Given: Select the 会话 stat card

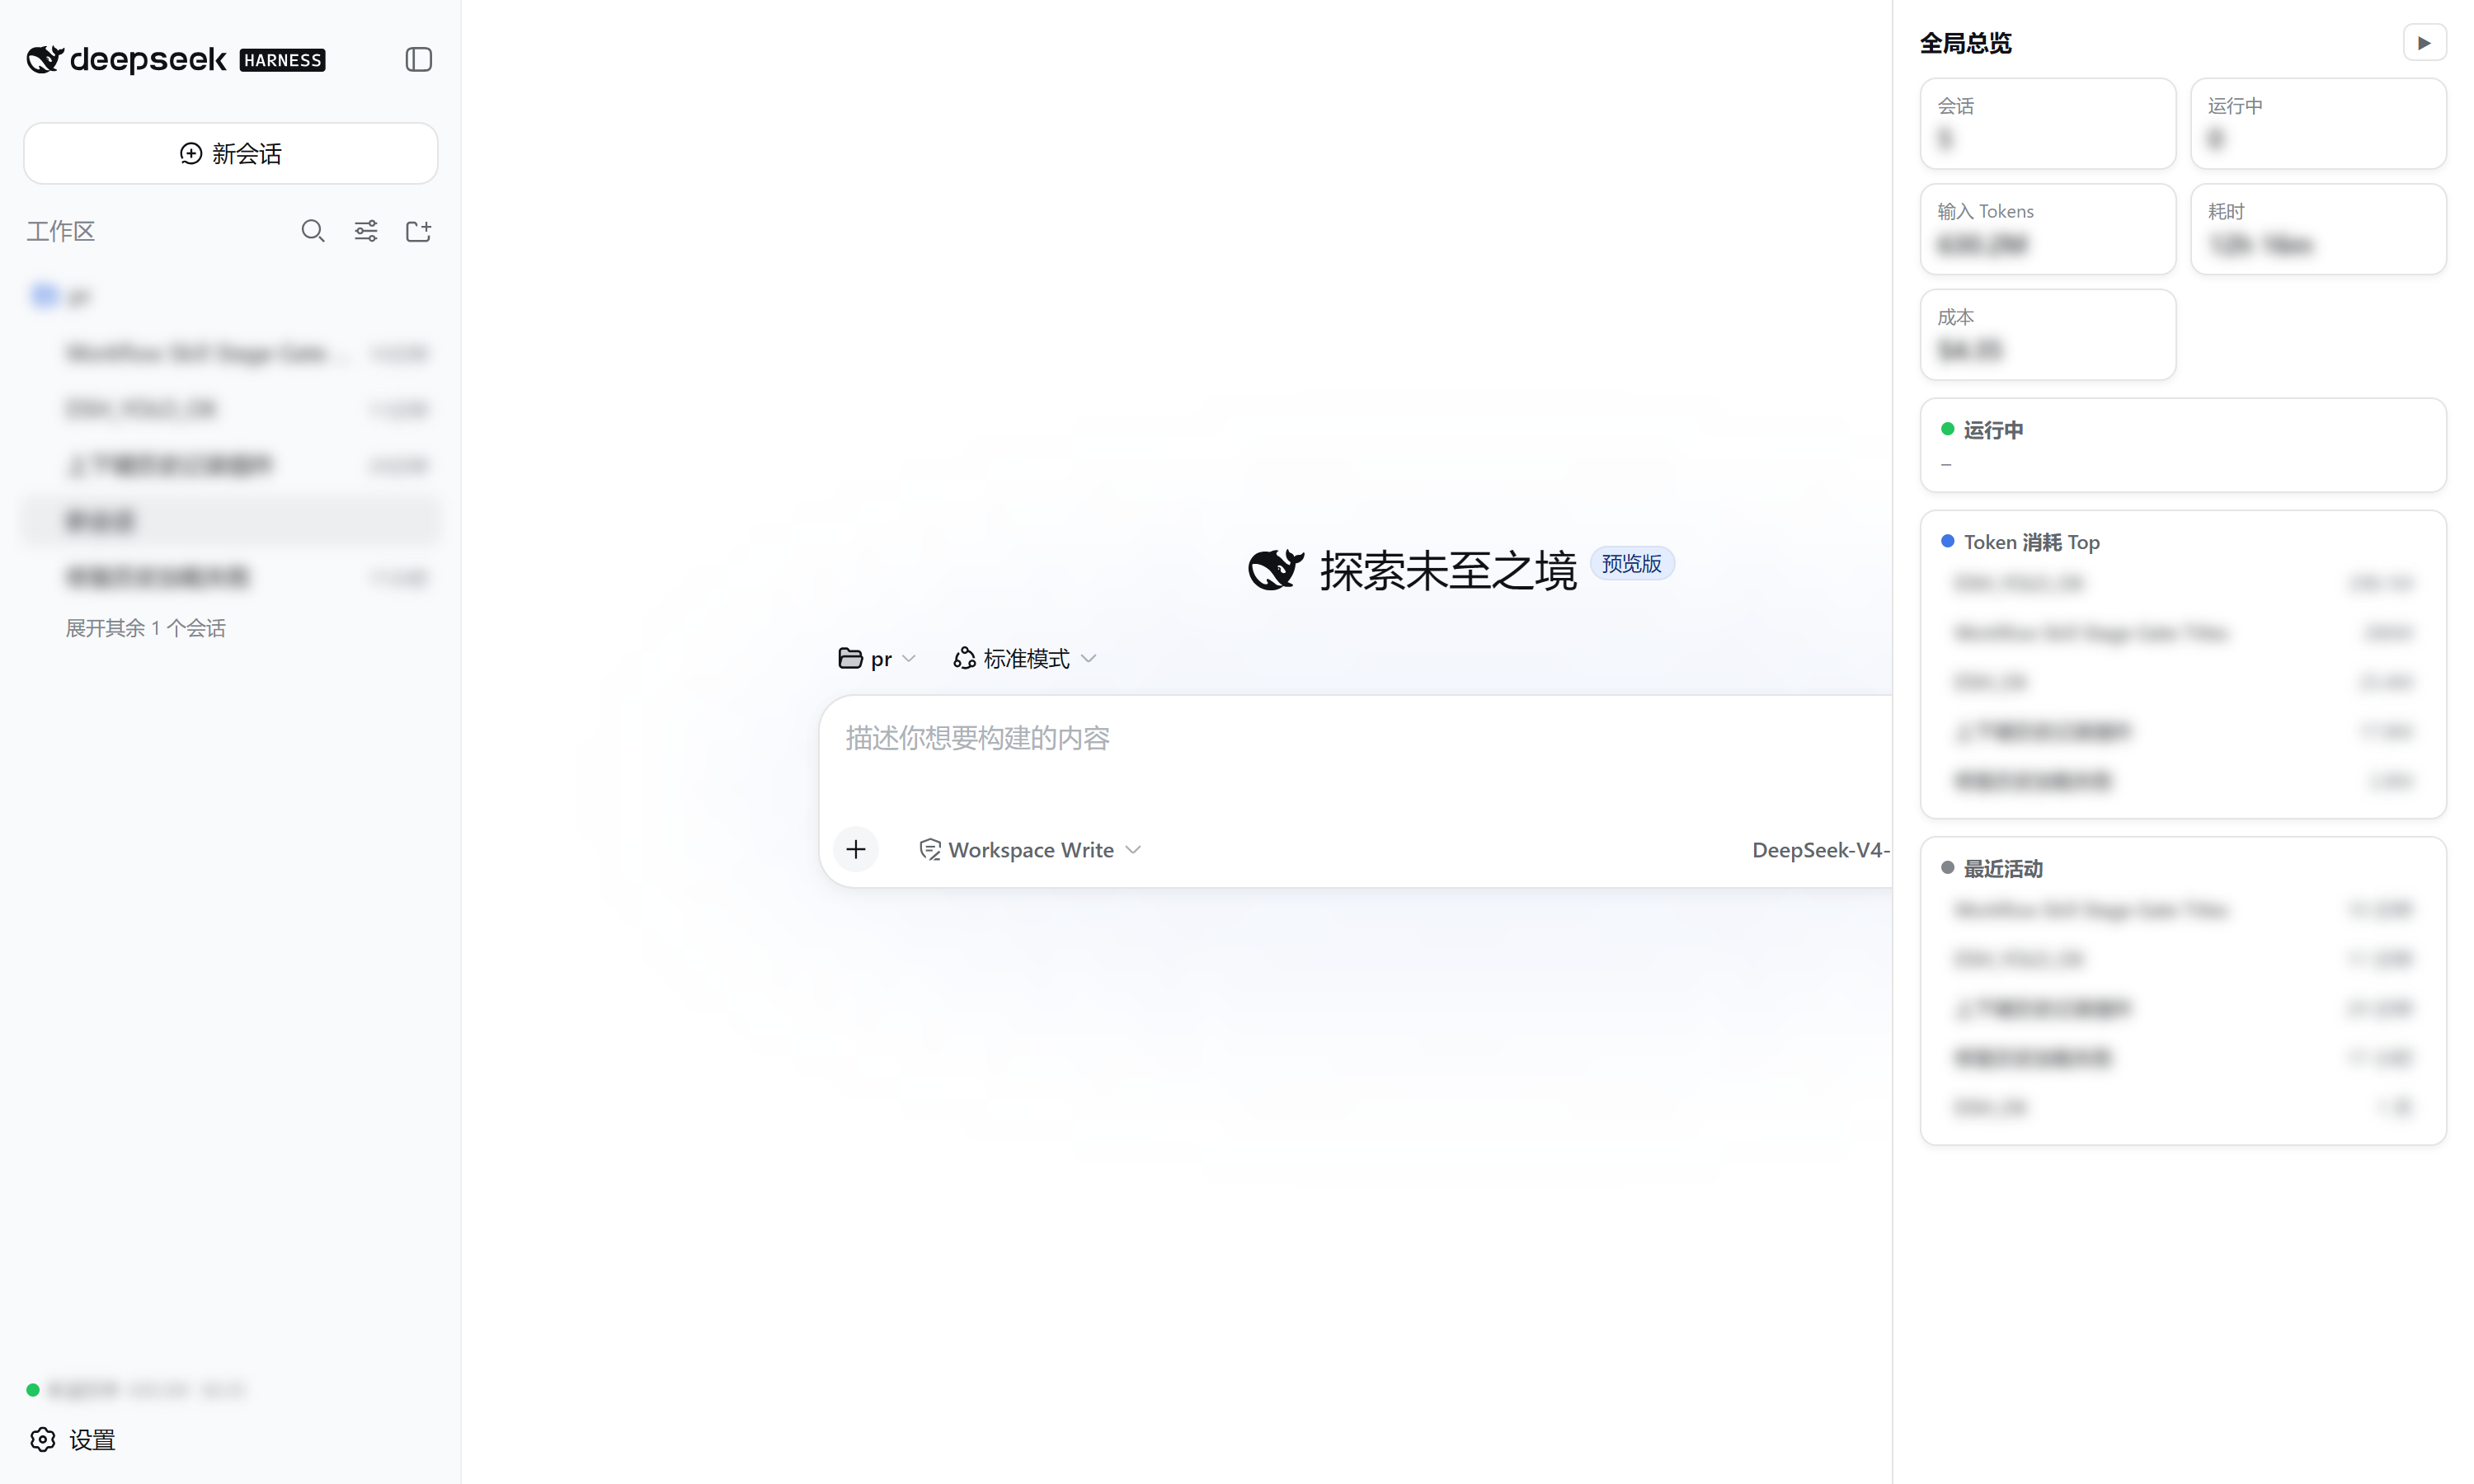Looking at the screenshot, I should tap(2048, 124).
